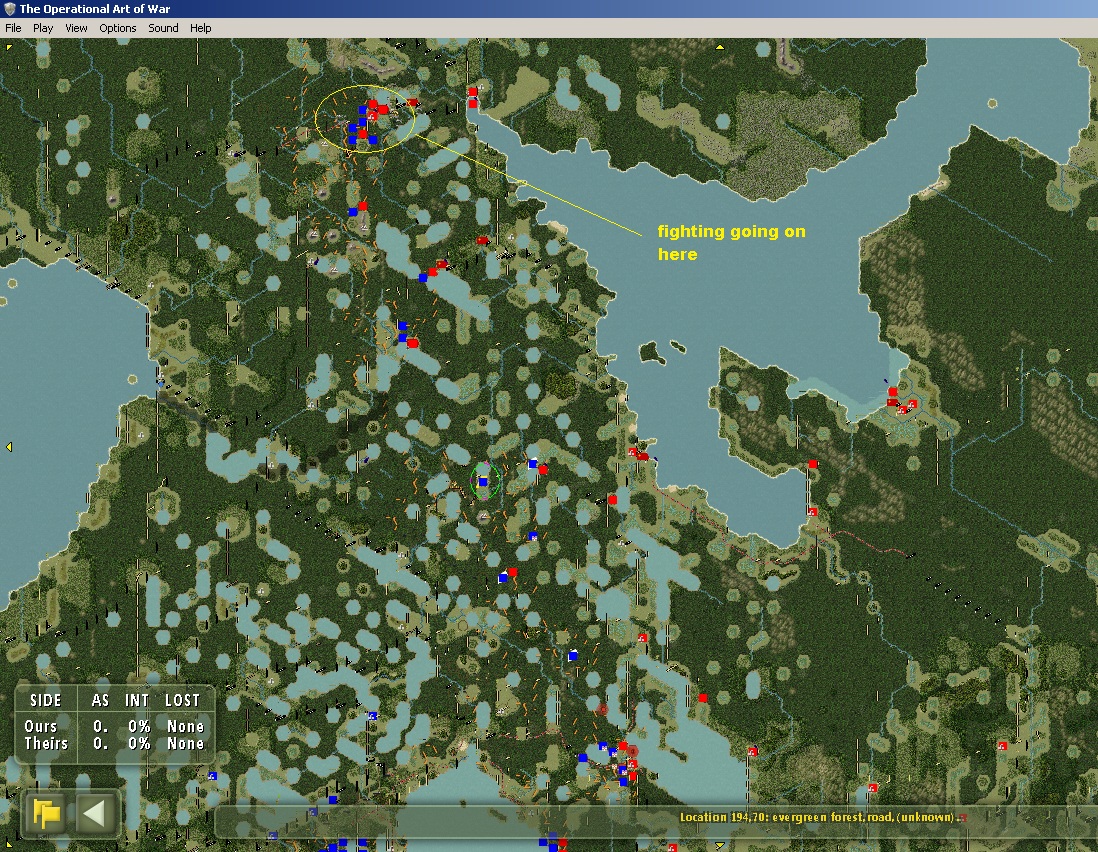Viewport: 1098px width, 852px height.
Task: Select the blue unit inside green circle
Action: pos(483,482)
